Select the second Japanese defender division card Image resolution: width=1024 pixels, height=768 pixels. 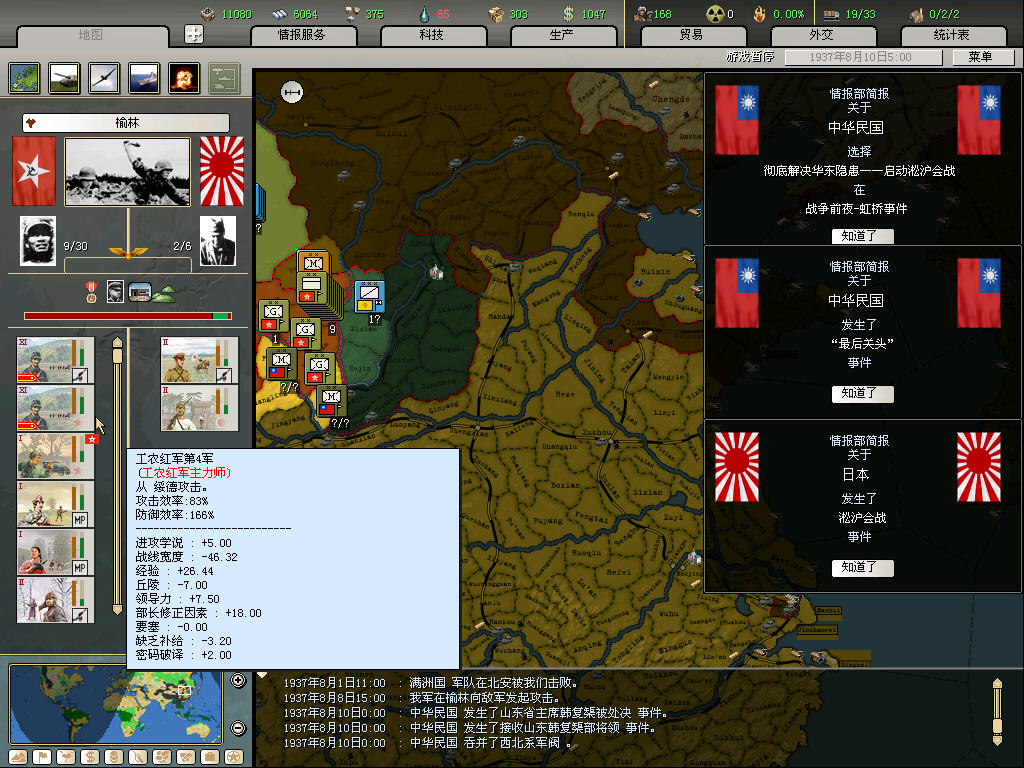pos(200,408)
